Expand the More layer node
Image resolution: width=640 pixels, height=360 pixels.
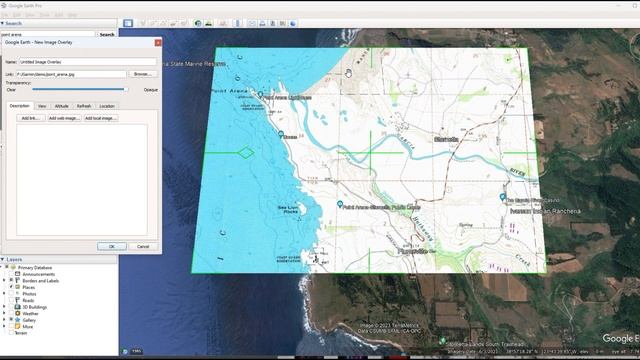point(4,327)
